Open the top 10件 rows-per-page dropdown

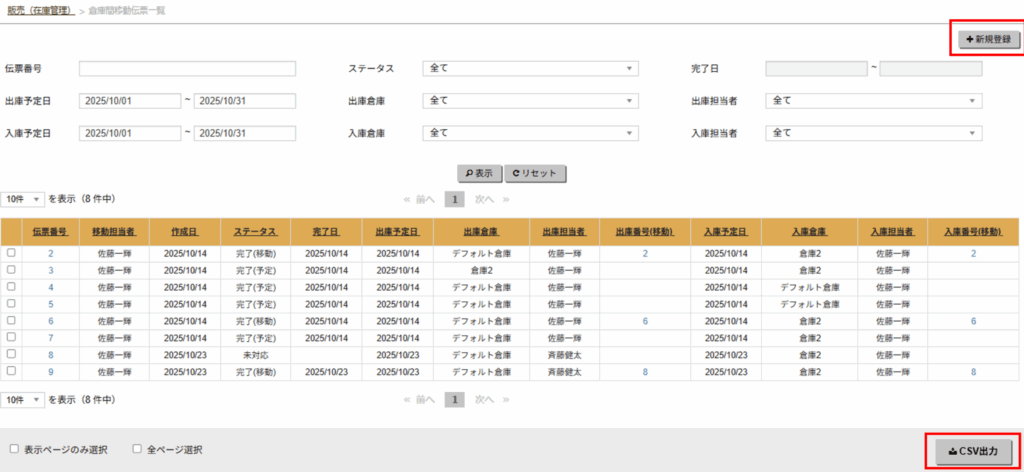pyautogui.click(x=23, y=199)
